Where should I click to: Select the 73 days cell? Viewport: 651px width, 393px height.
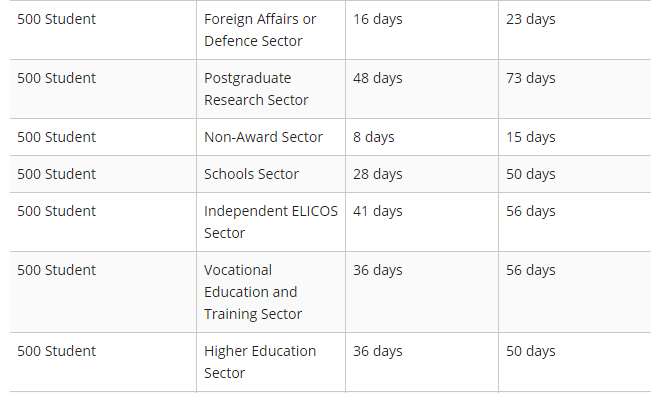[575, 89]
